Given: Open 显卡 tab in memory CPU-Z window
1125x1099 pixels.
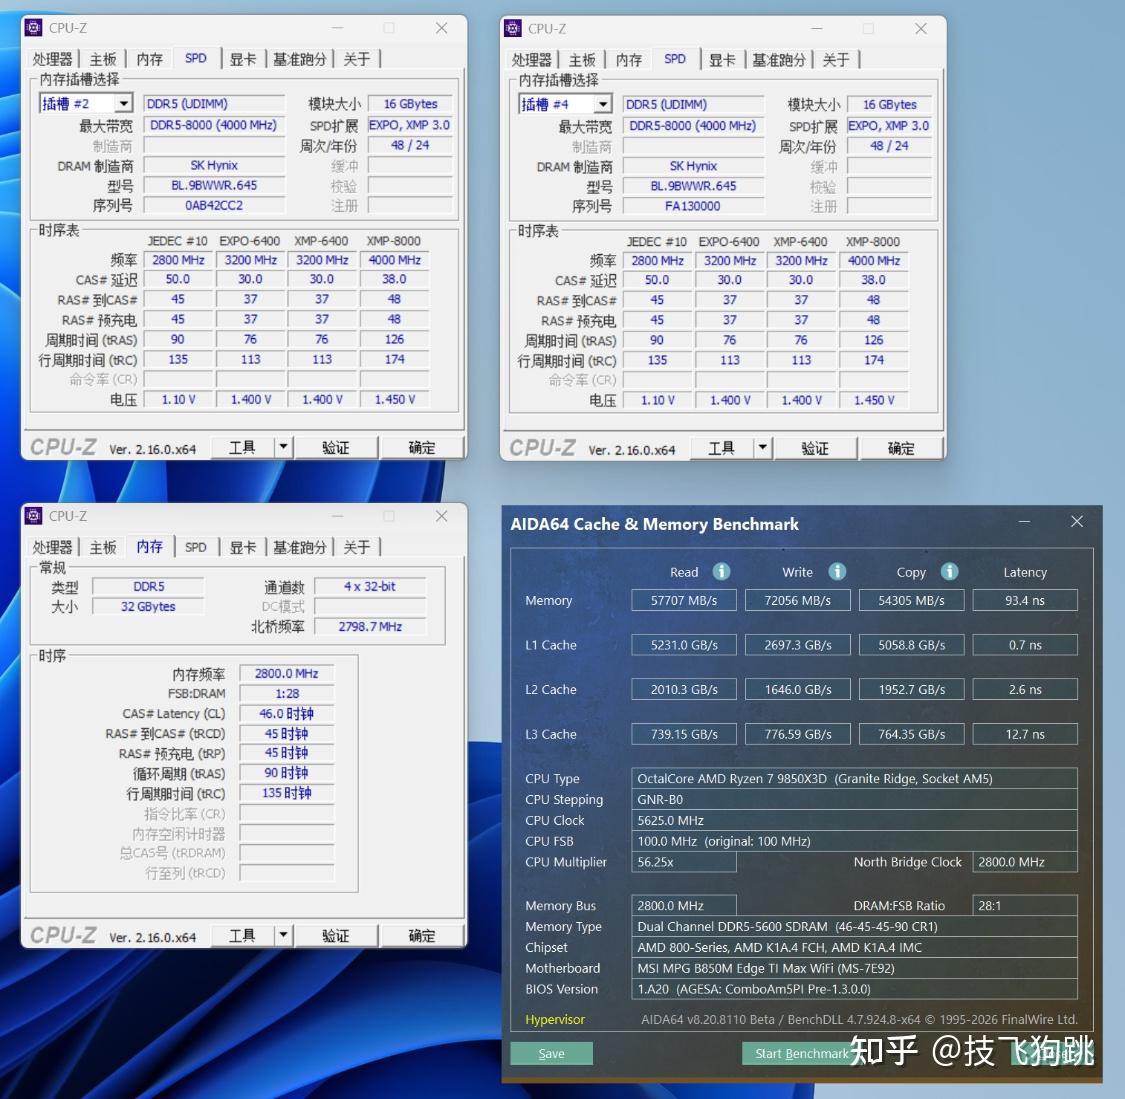Looking at the screenshot, I should (x=243, y=547).
